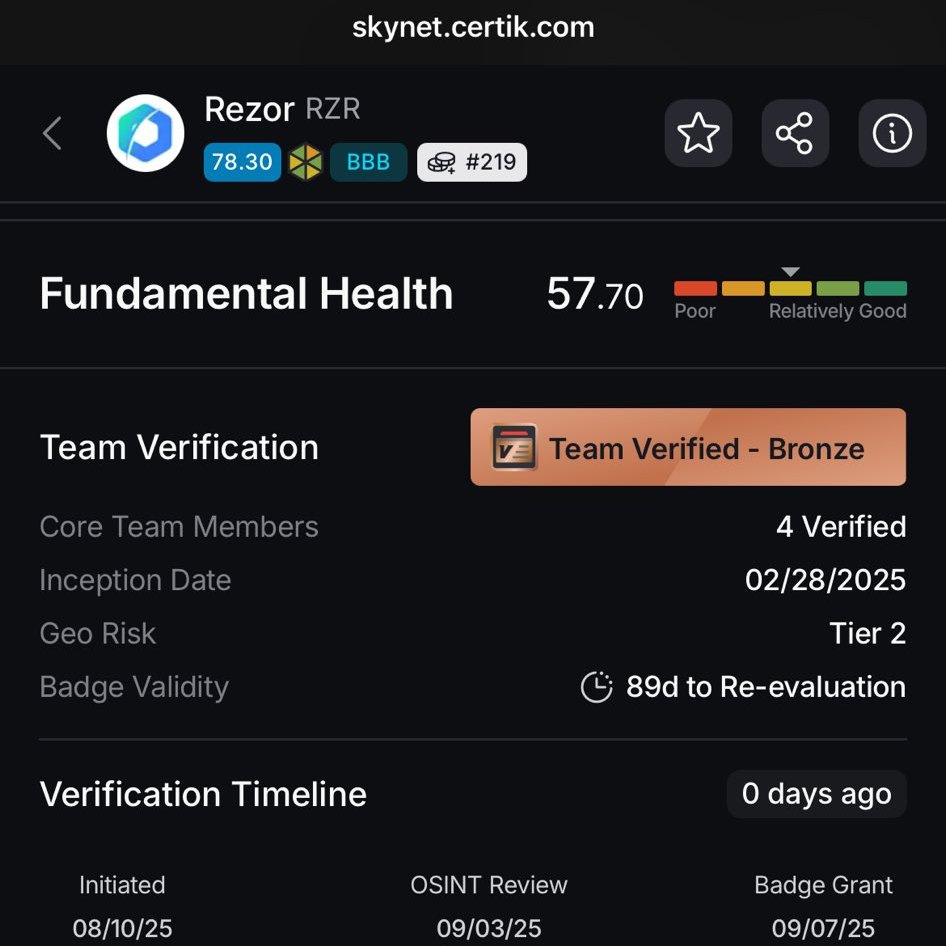Select the BBB rating badge
The height and width of the screenshot is (946, 946).
pyautogui.click(x=368, y=162)
